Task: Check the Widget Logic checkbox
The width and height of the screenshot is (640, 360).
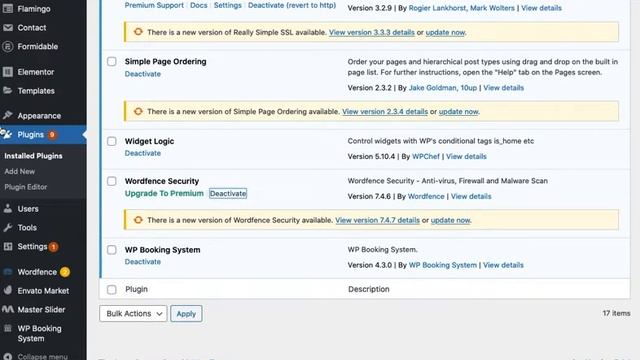Action: pyautogui.click(x=111, y=141)
